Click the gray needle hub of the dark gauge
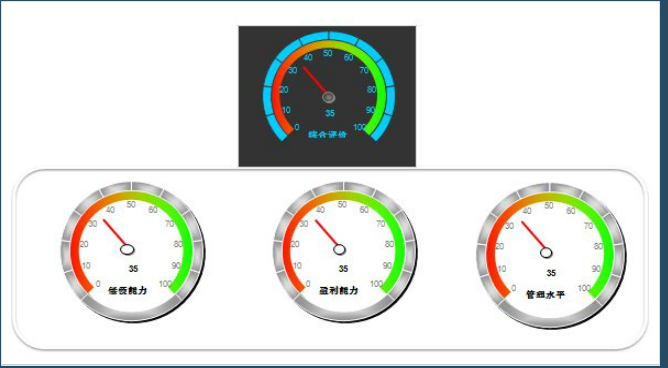 pos(328,98)
